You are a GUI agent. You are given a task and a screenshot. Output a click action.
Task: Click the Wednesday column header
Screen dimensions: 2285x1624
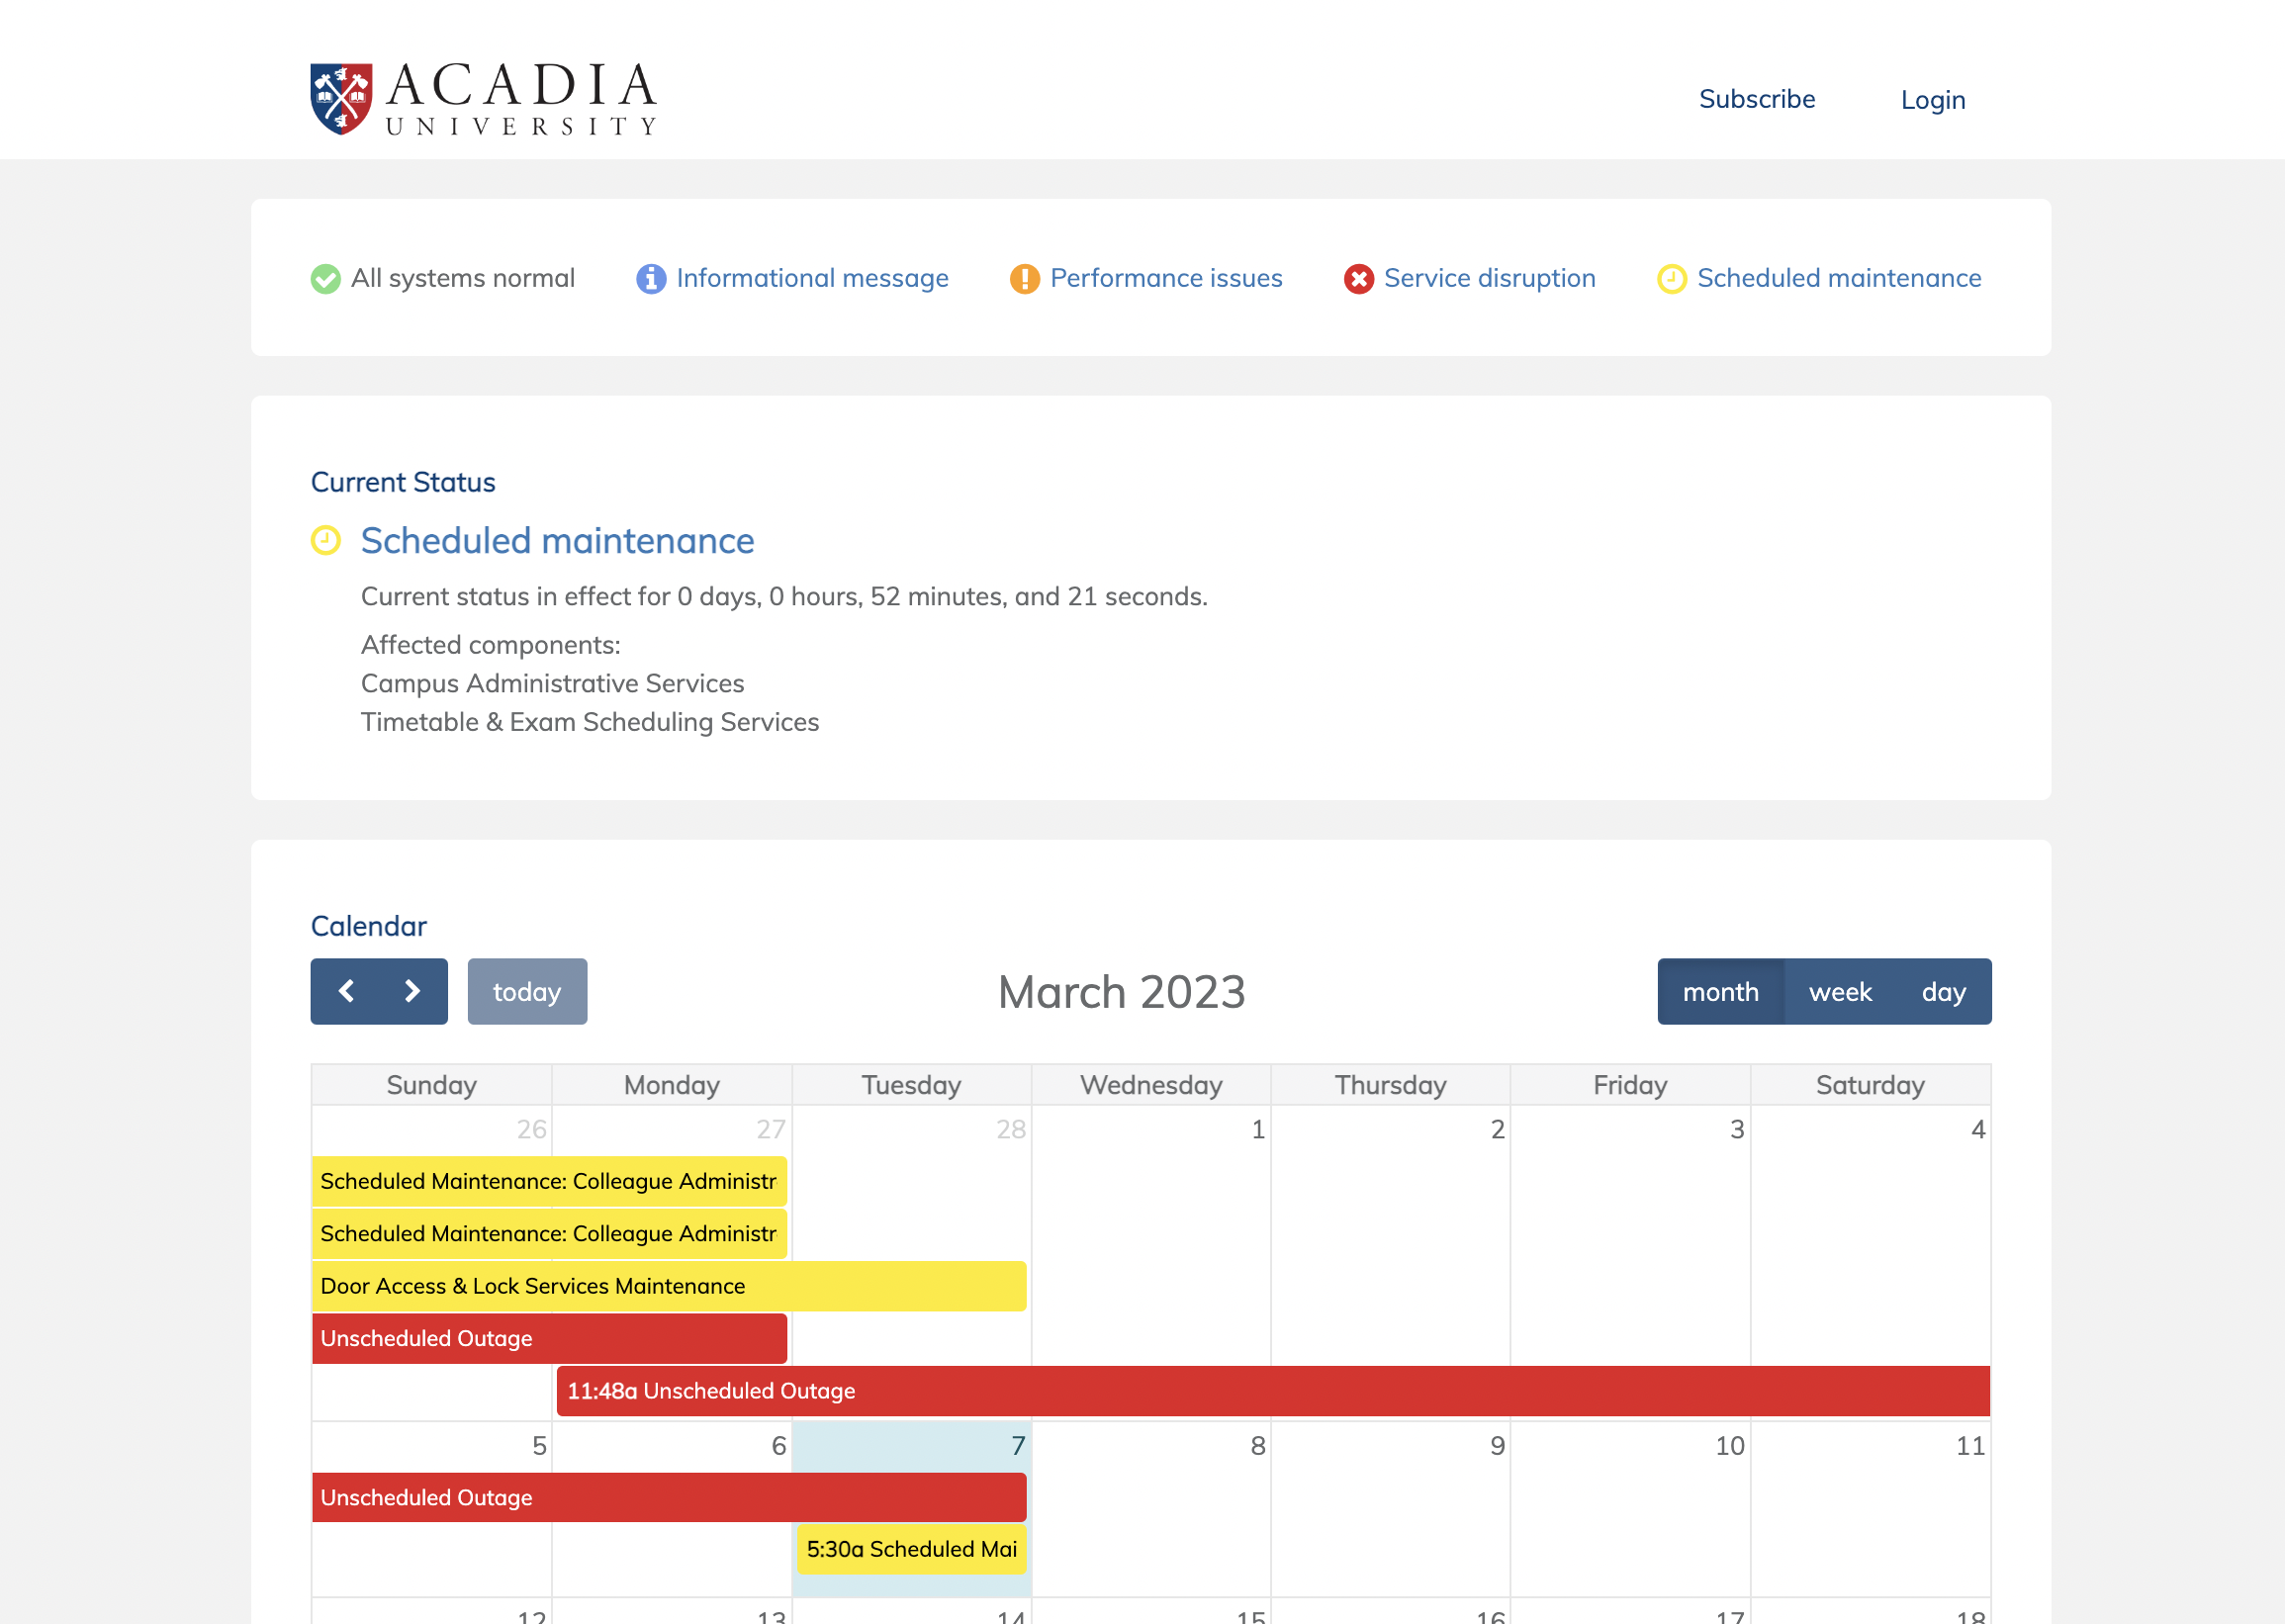[1151, 1085]
